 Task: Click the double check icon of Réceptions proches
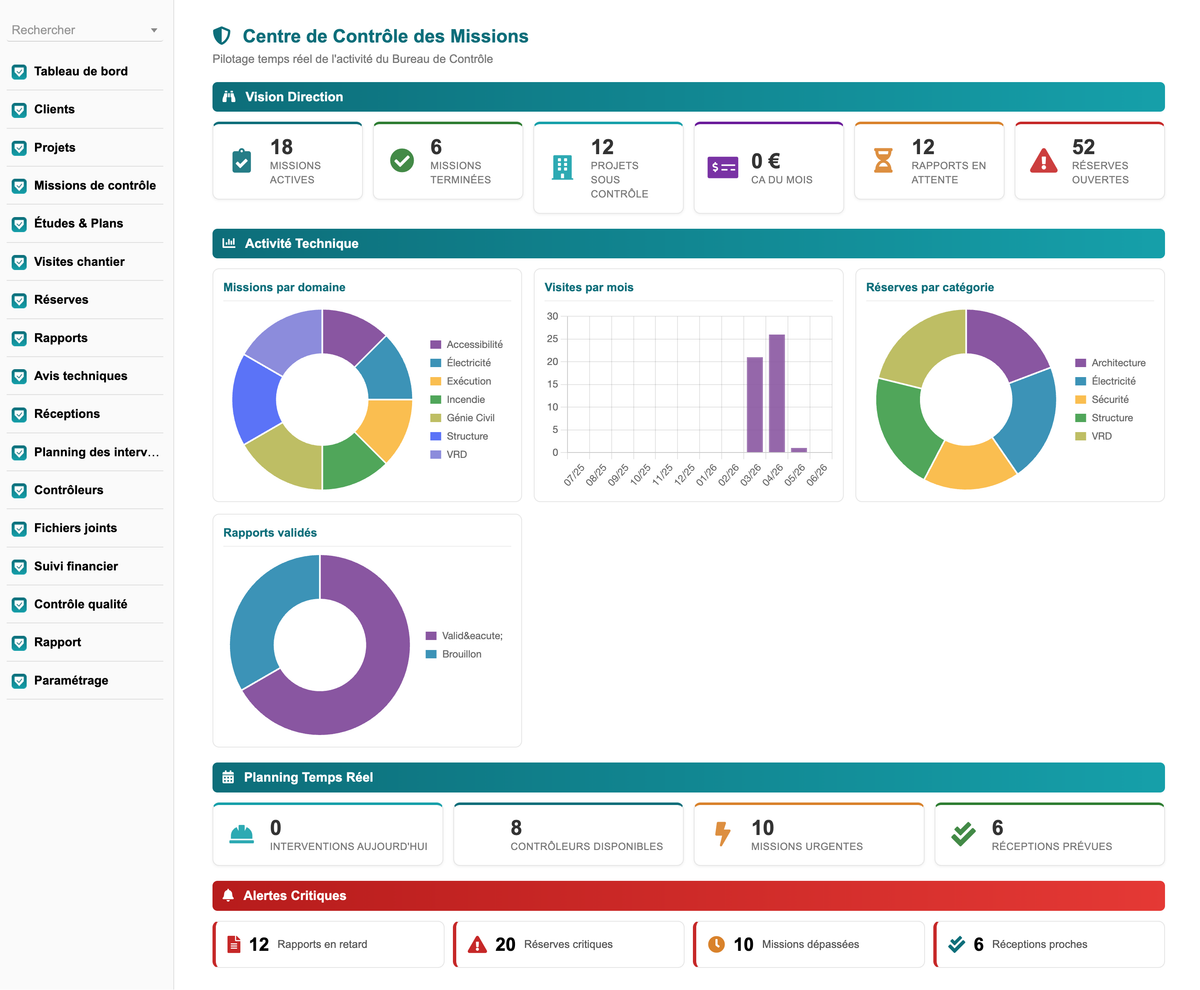[x=956, y=944]
